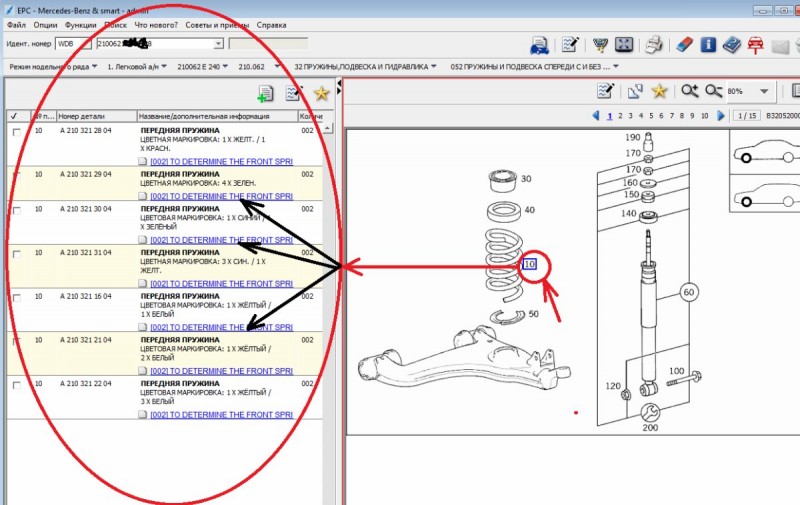Screen dimensions: 800x505
Task: Click footnote icon for A 210 321 16 04
Action: click(x=143, y=327)
